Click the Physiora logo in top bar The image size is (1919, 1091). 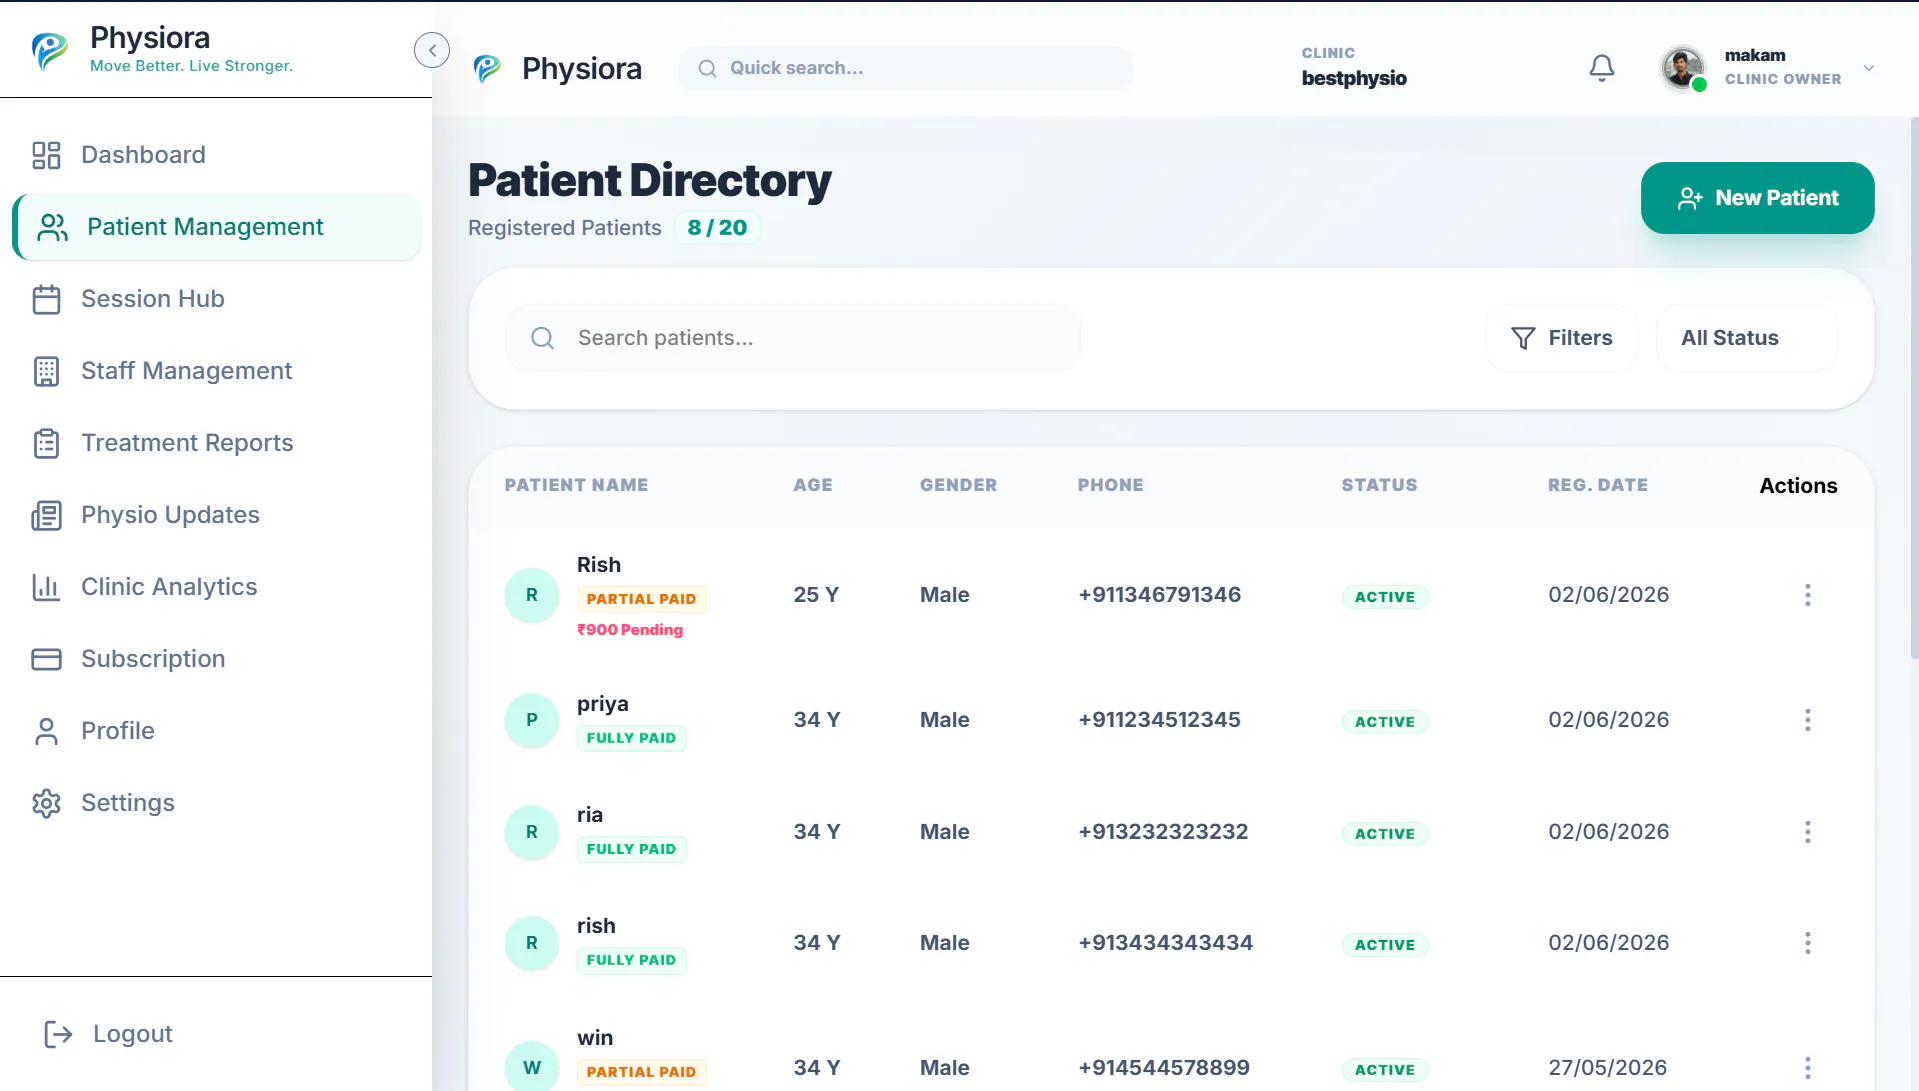point(487,68)
